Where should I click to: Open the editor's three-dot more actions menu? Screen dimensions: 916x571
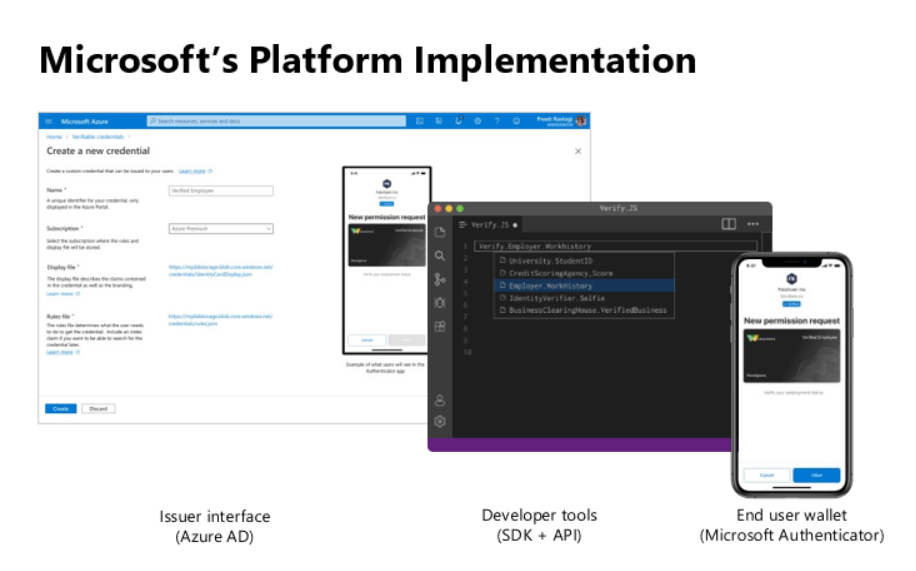click(753, 224)
